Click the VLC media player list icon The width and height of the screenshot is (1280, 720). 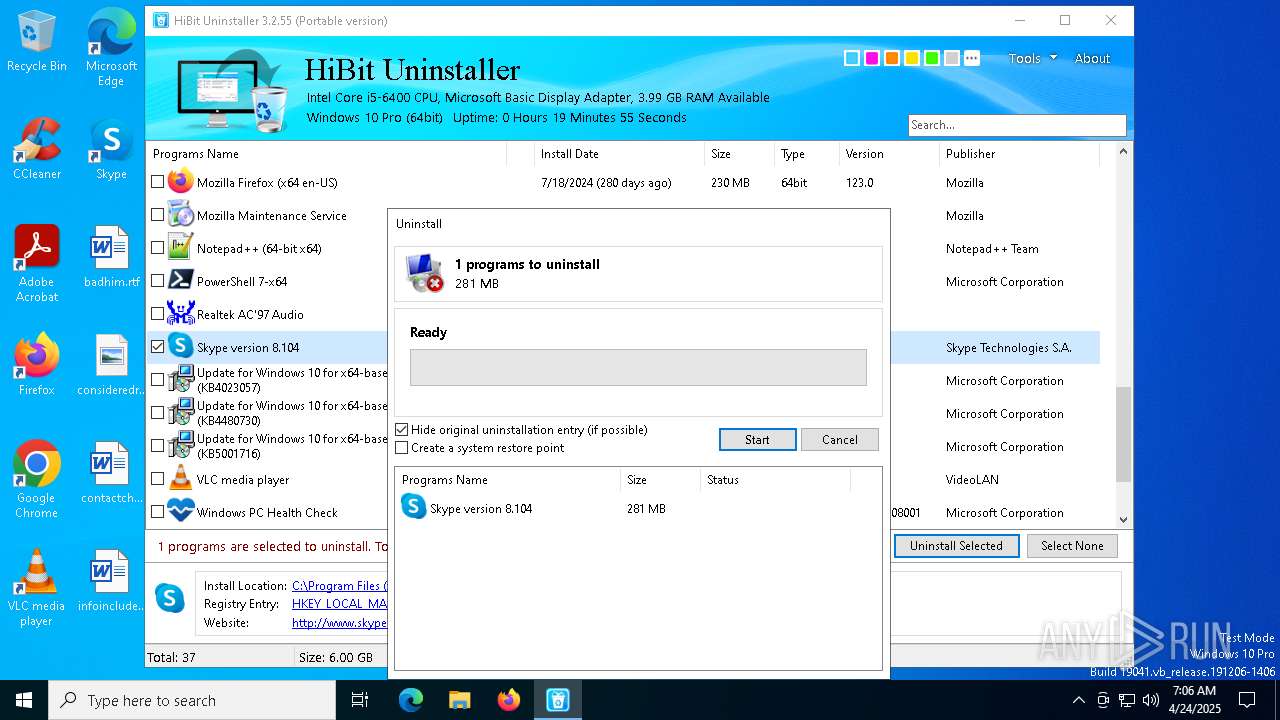(x=180, y=479)
